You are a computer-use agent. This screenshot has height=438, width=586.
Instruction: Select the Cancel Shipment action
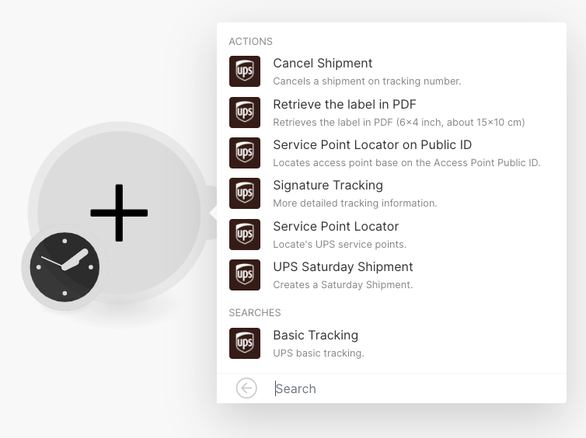[x=323, y=63]
